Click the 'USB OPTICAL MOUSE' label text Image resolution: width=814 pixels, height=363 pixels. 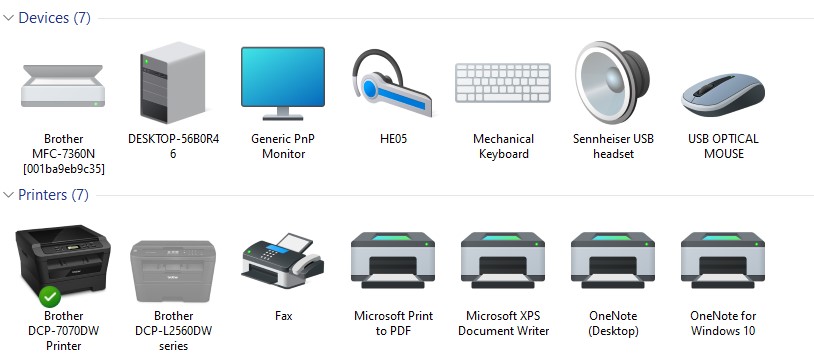pyautogui.click(x=723, y=146)
